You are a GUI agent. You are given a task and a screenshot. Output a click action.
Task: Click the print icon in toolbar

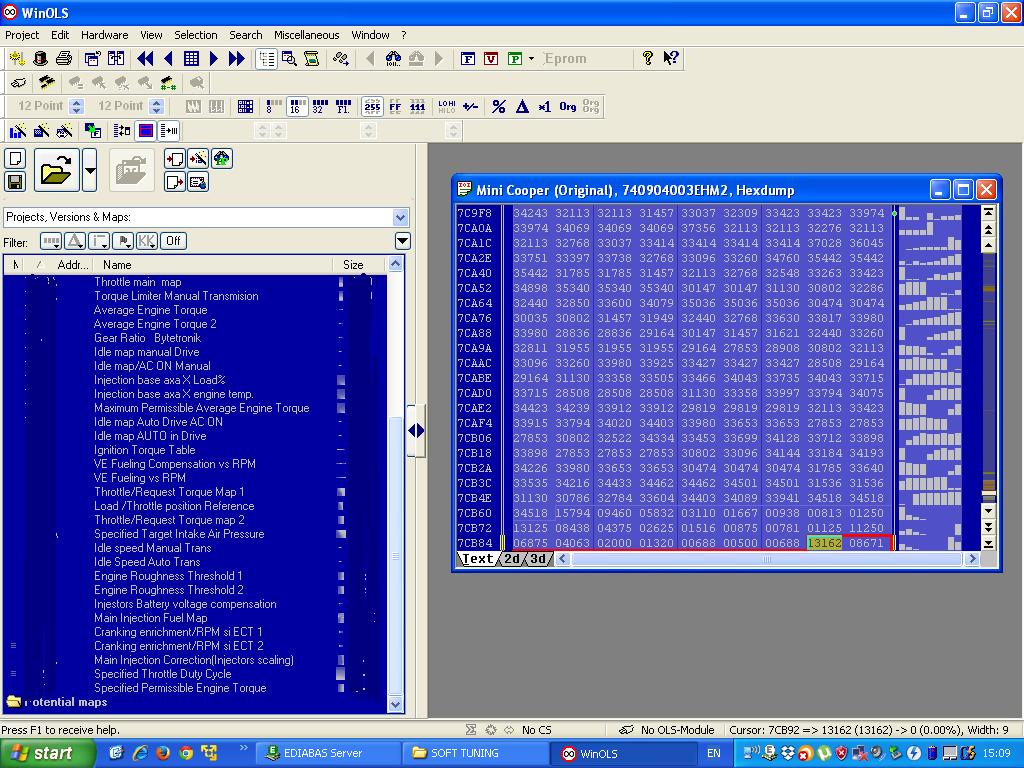(x=64, y=59)
